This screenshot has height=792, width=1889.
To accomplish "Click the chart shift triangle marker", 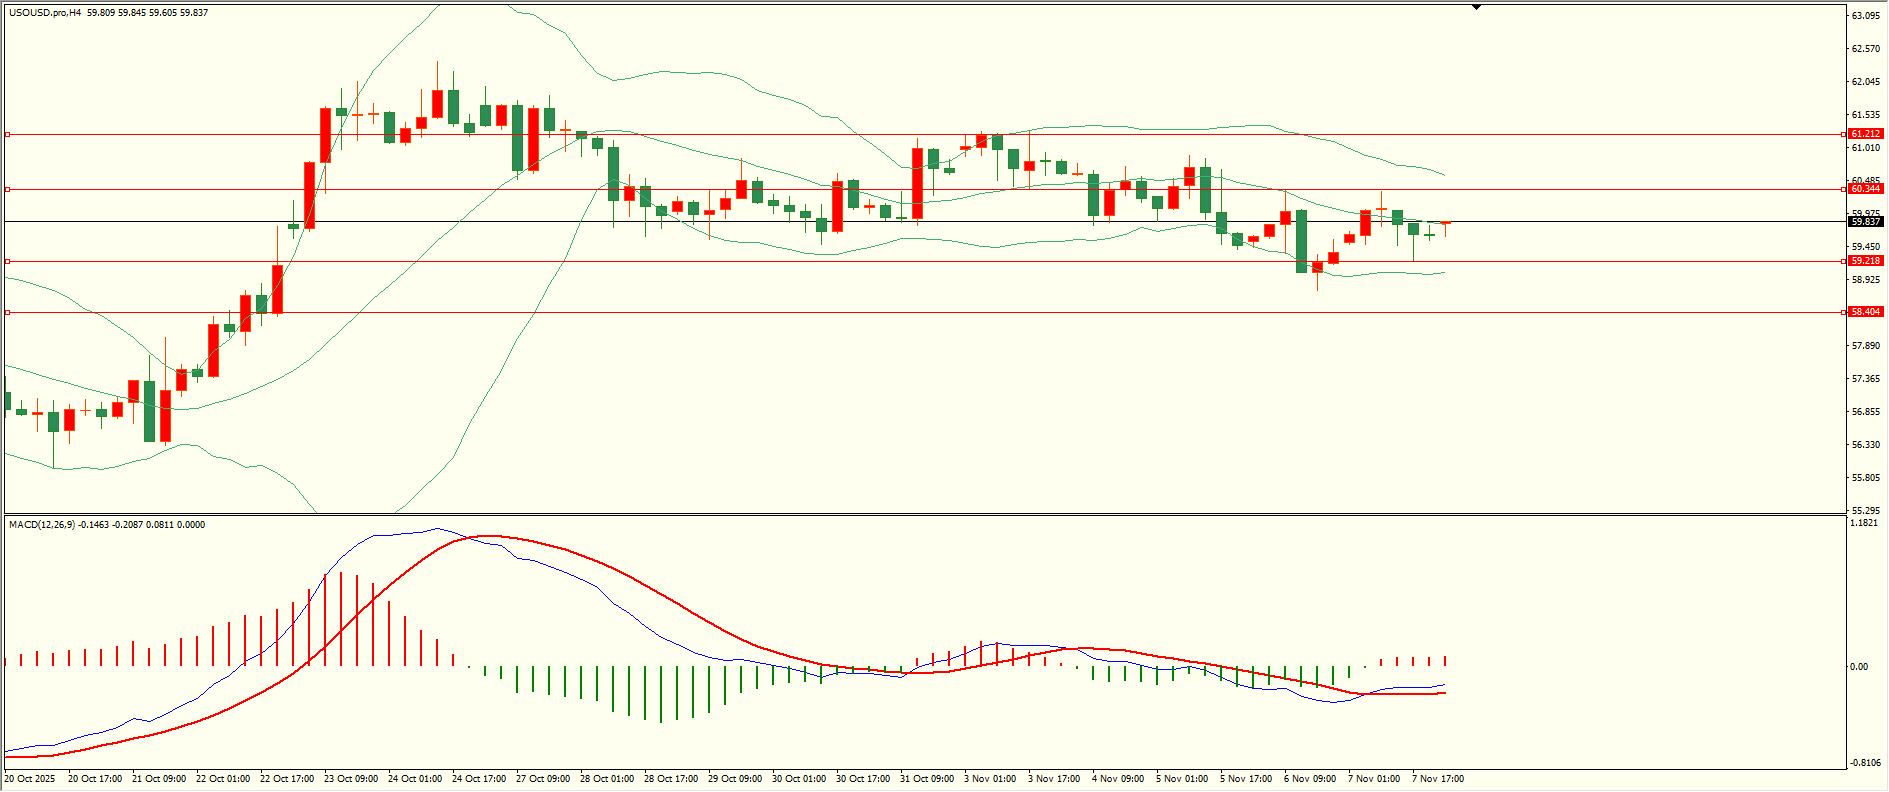I will [1476, 7].
